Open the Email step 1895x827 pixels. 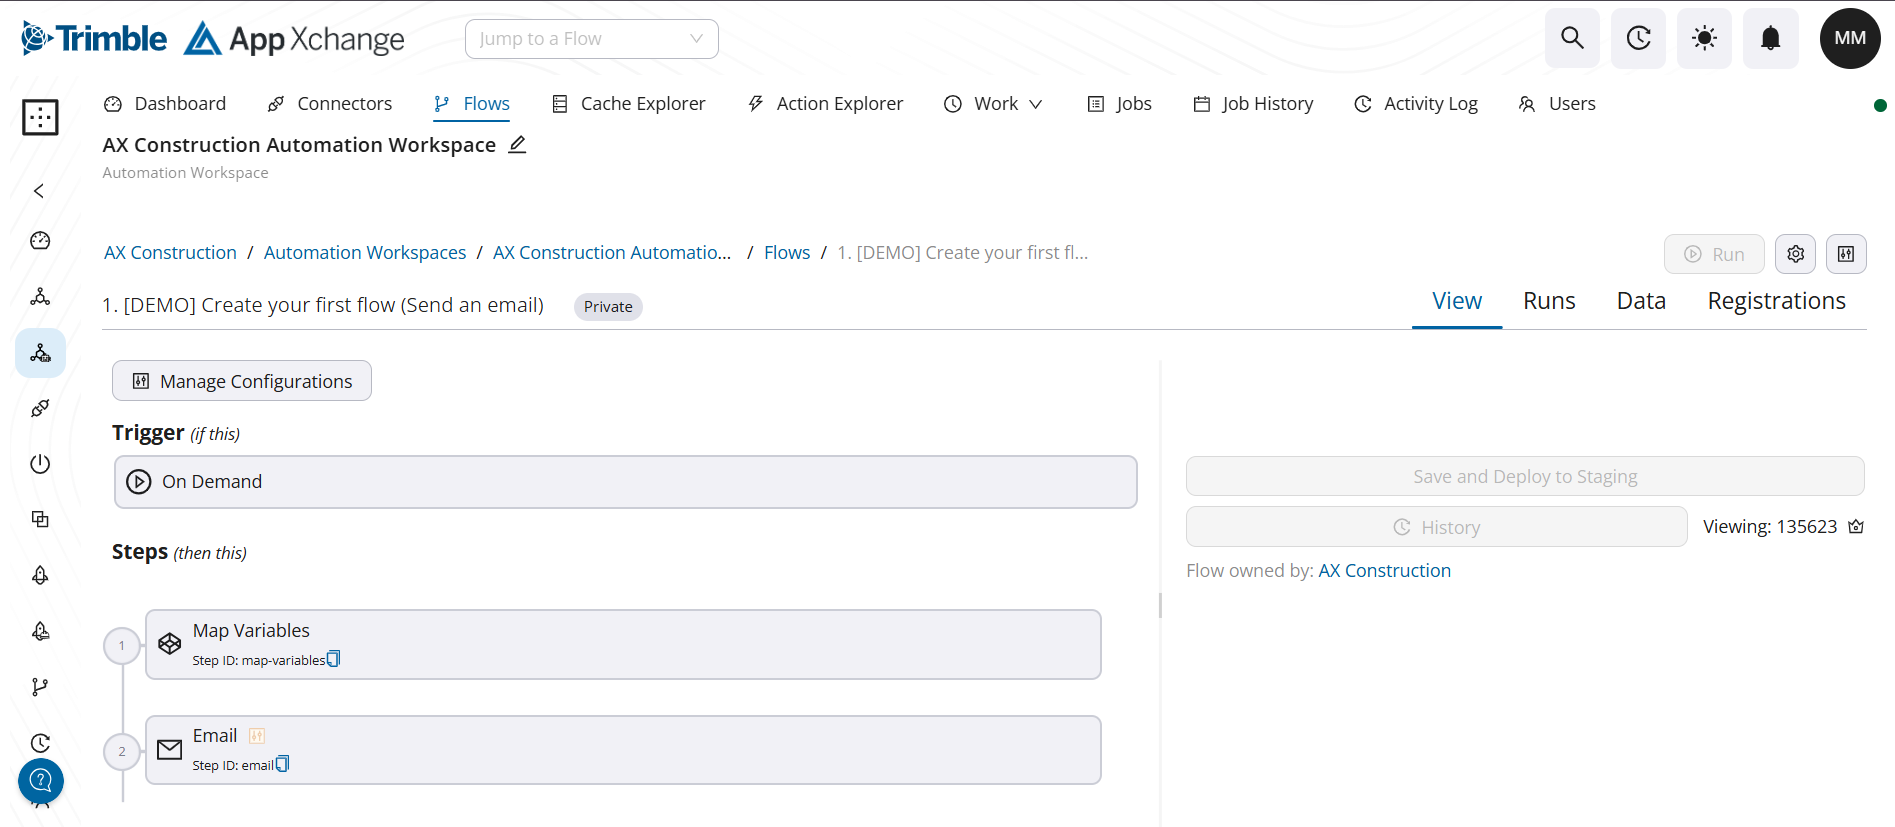coord(623,750)
